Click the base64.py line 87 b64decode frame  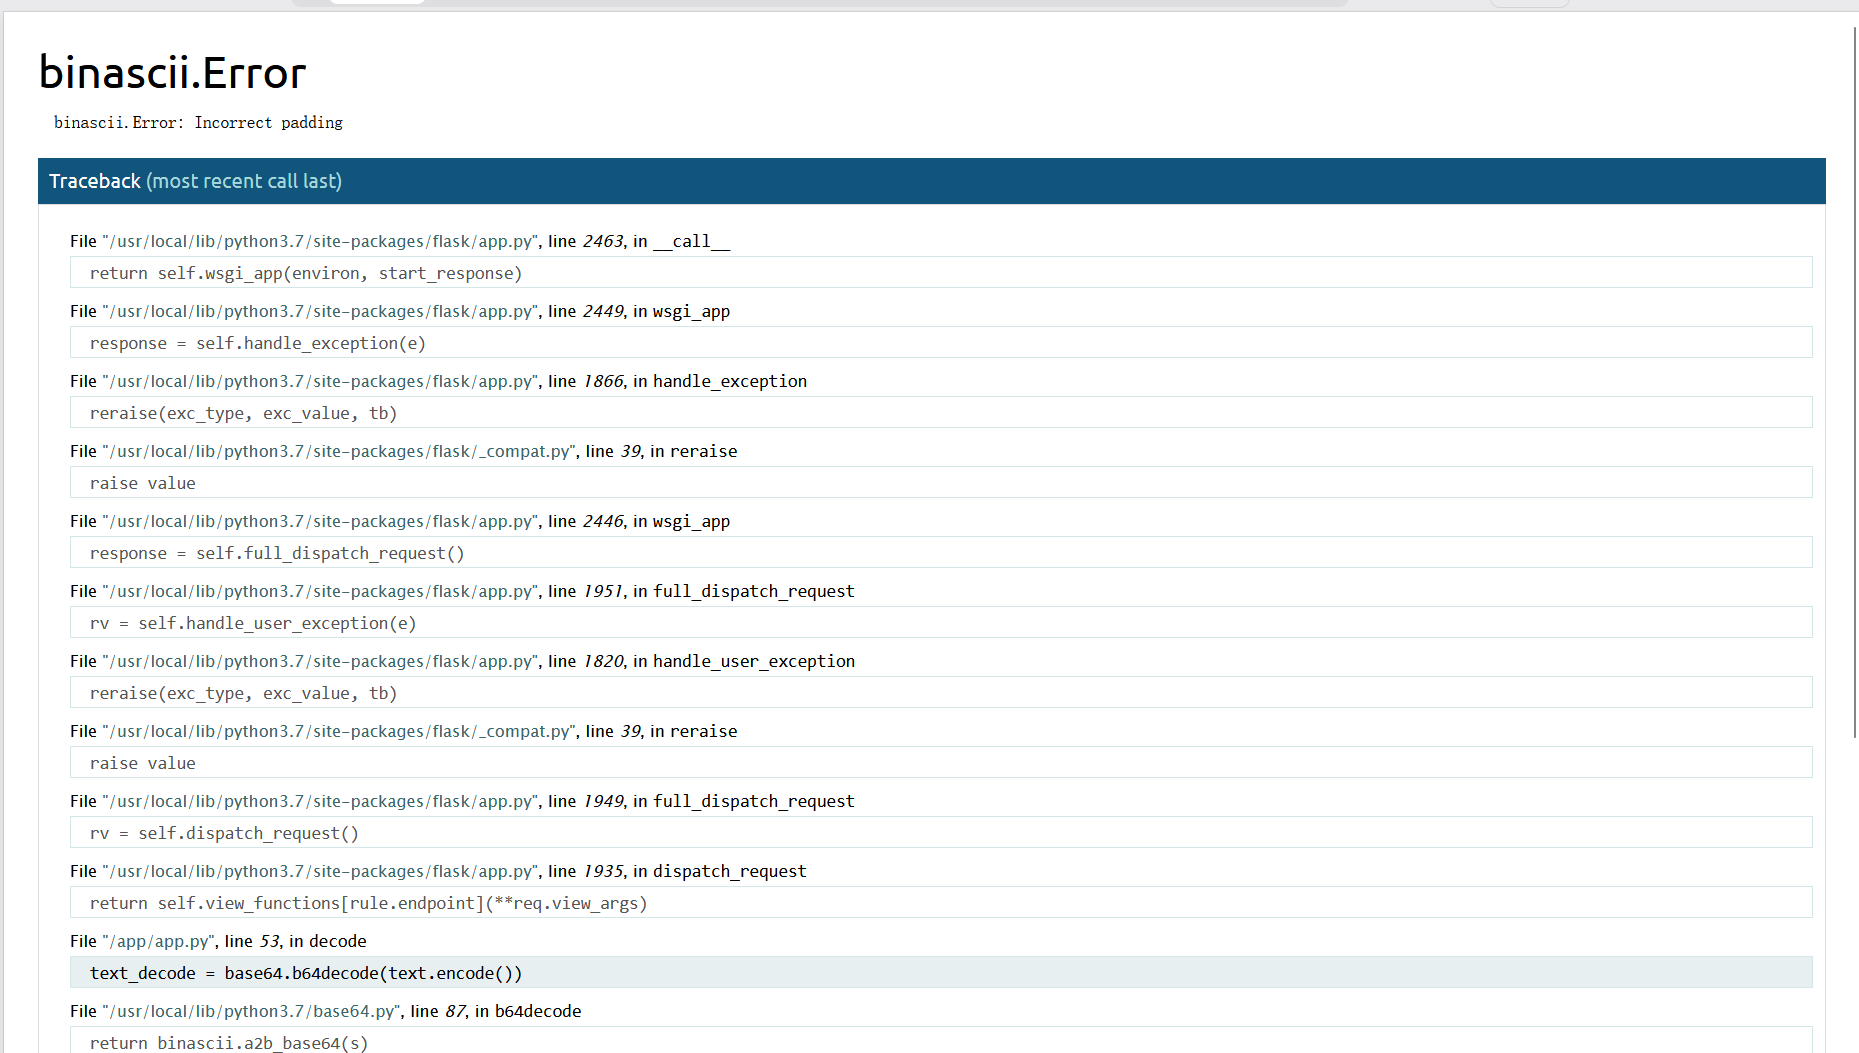(325, 1011)
